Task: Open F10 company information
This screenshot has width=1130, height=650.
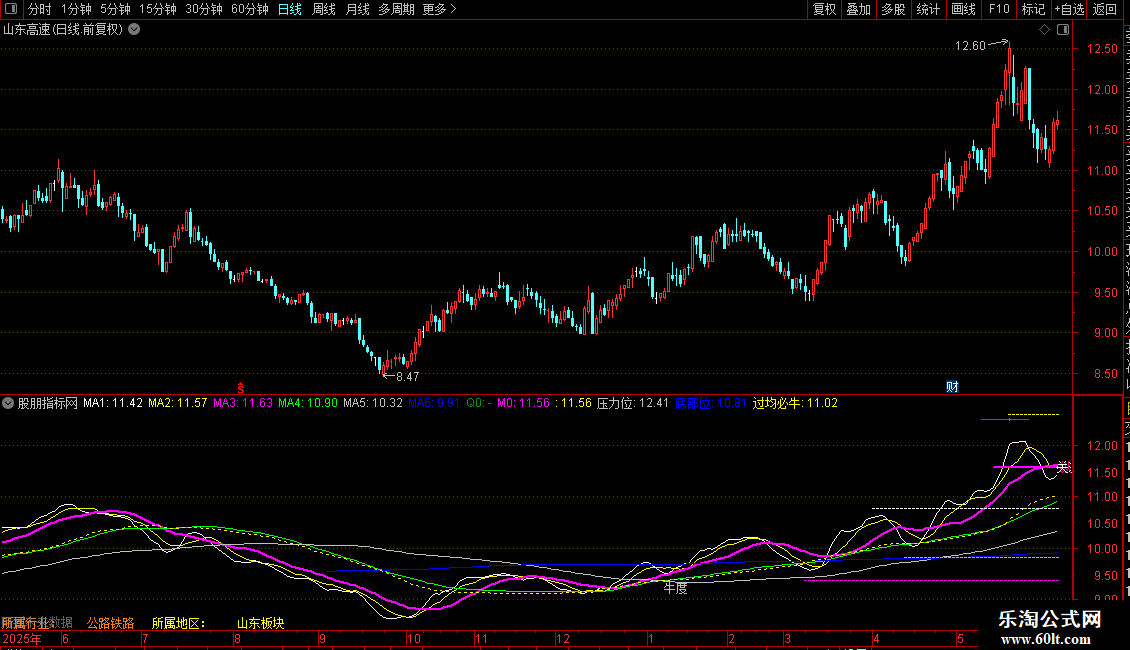Action: [999, 9]
